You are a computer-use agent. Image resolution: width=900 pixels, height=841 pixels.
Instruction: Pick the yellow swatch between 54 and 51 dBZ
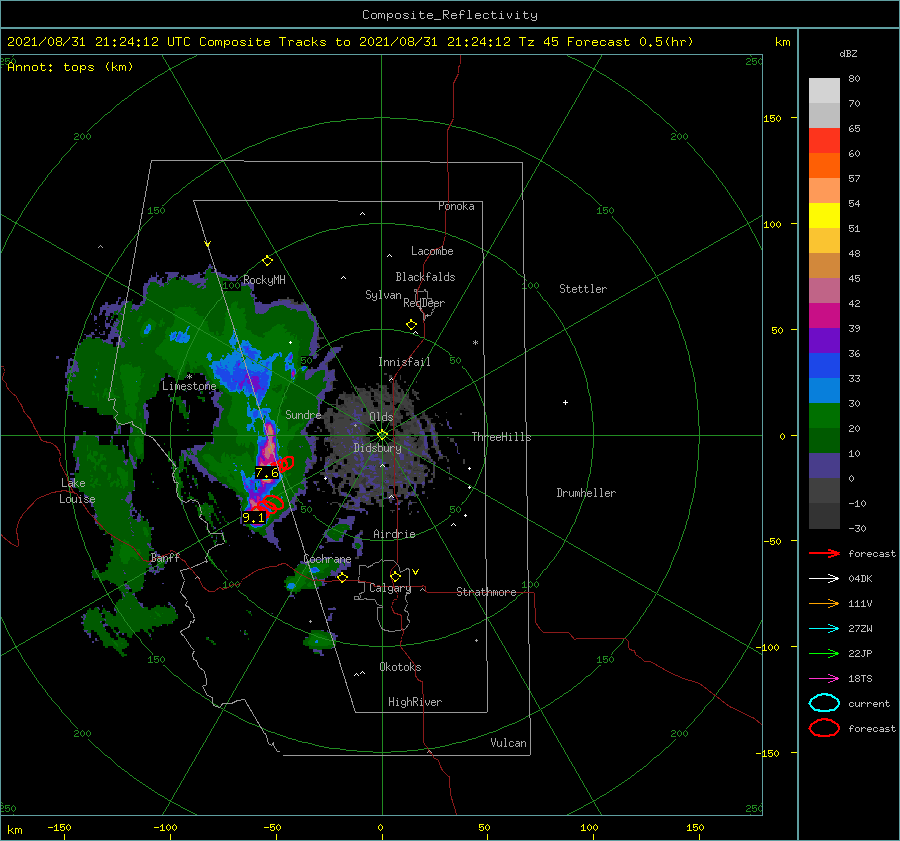click(x=824, y=216)
